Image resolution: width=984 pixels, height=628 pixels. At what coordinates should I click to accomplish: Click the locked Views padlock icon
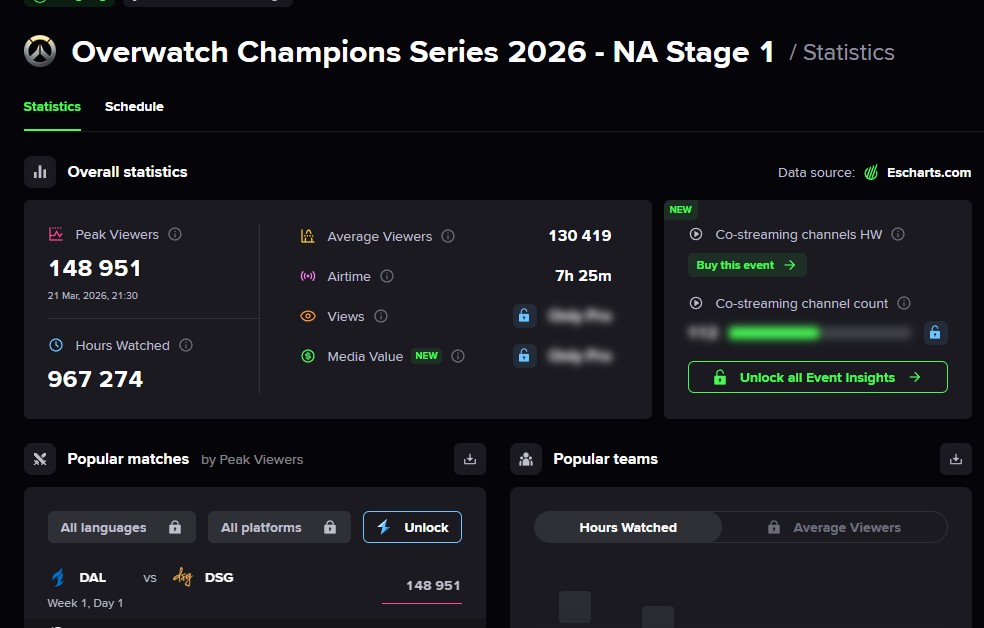pos(524,316)
